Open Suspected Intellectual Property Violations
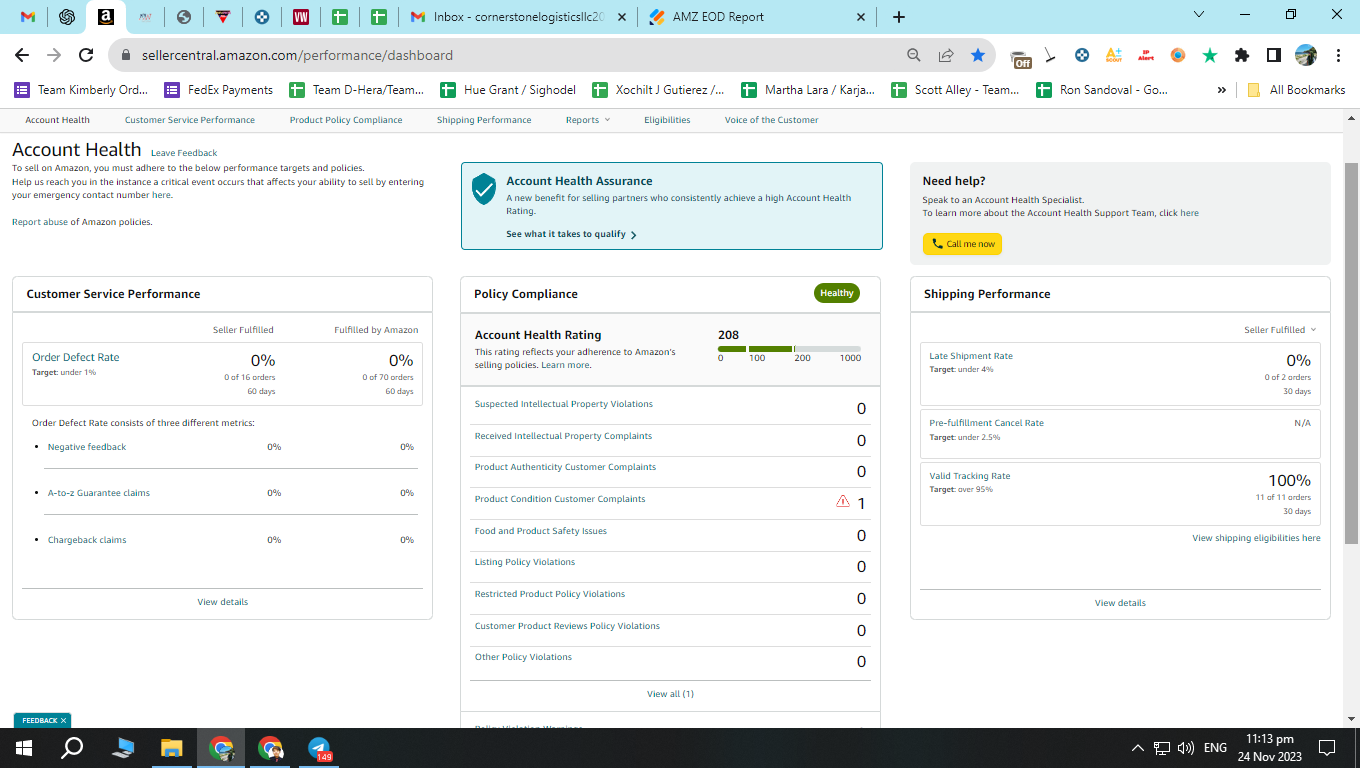 click(x=564, y=404)
